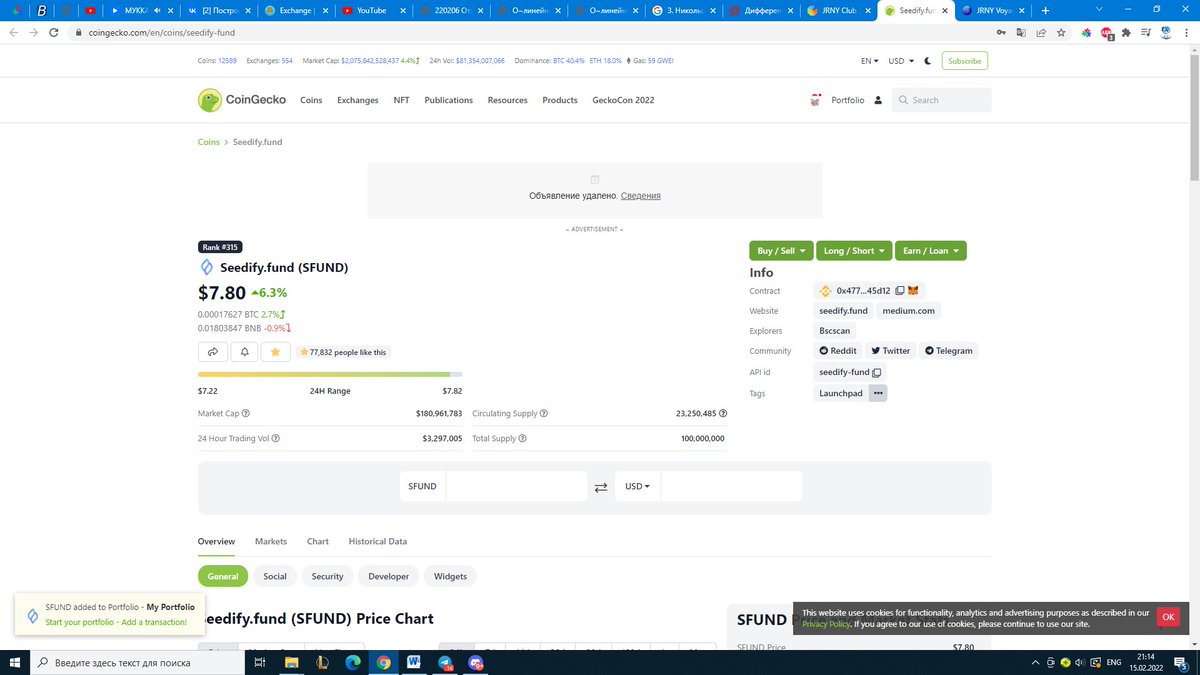Expand the Long / Short dropdown
This screenshot has width=1200, height=675.
point(854,251)
